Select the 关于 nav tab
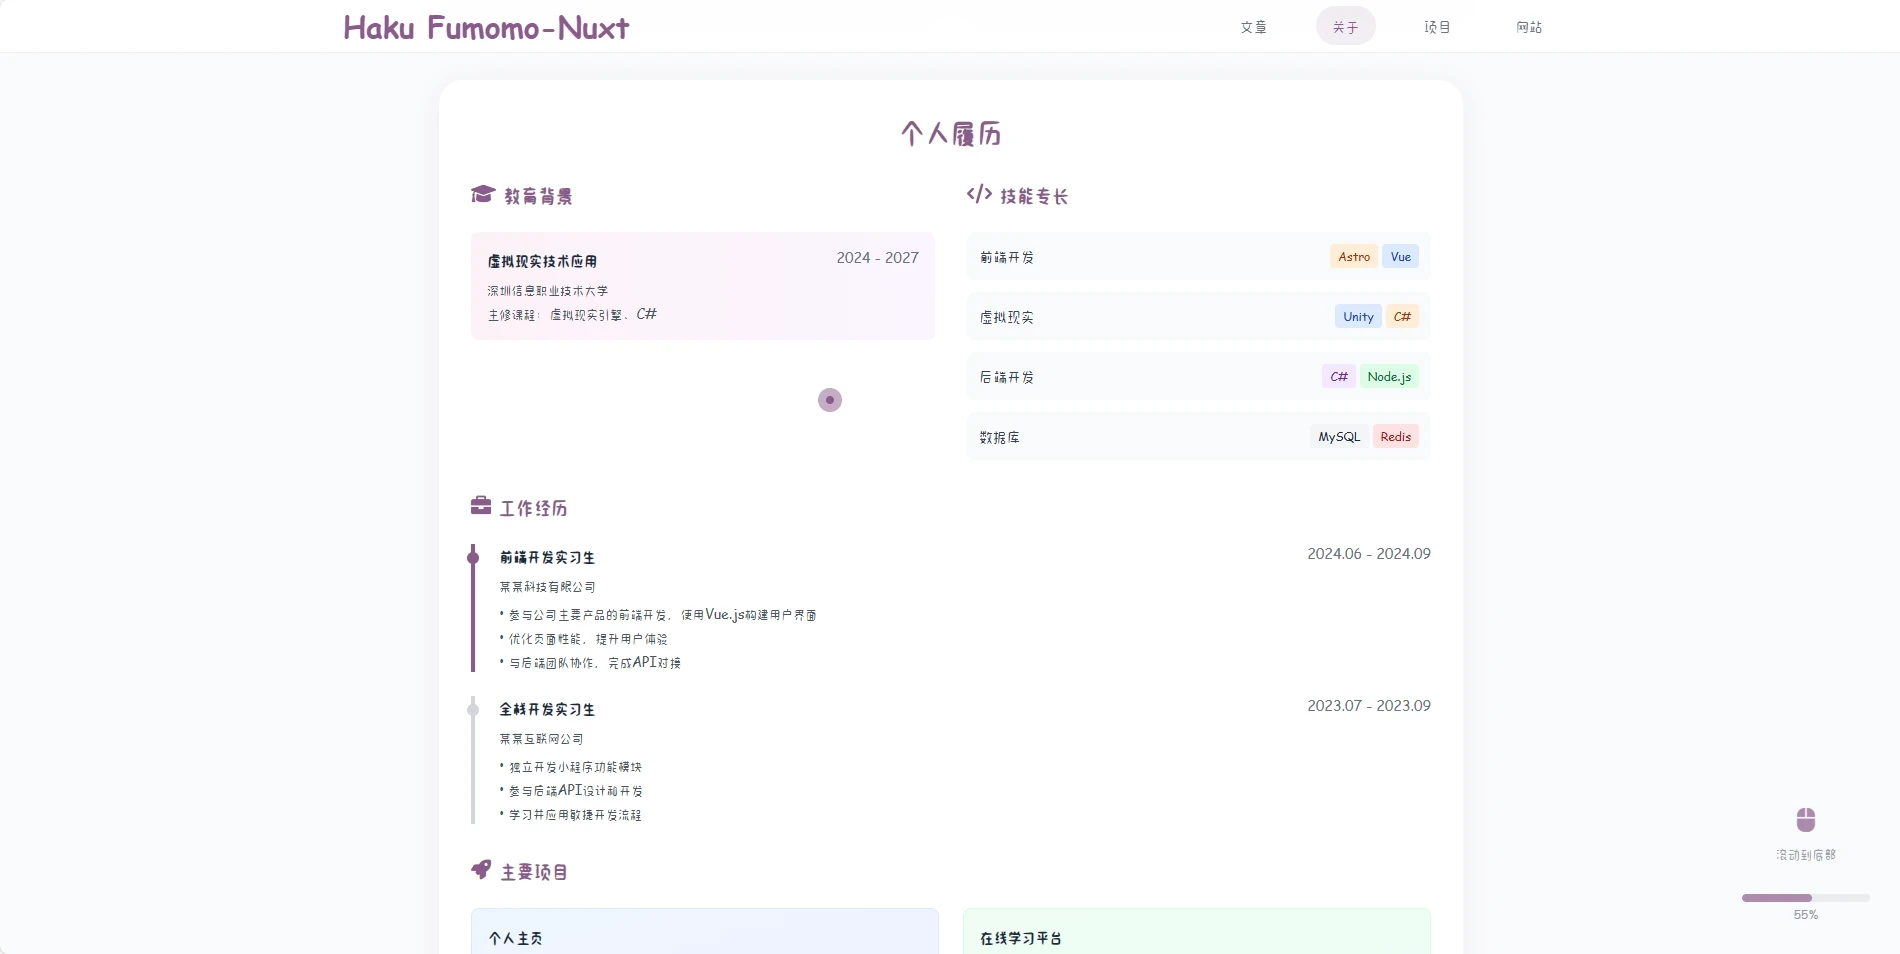Screen dimensions: 1900x954 (x=1346, y=27)
